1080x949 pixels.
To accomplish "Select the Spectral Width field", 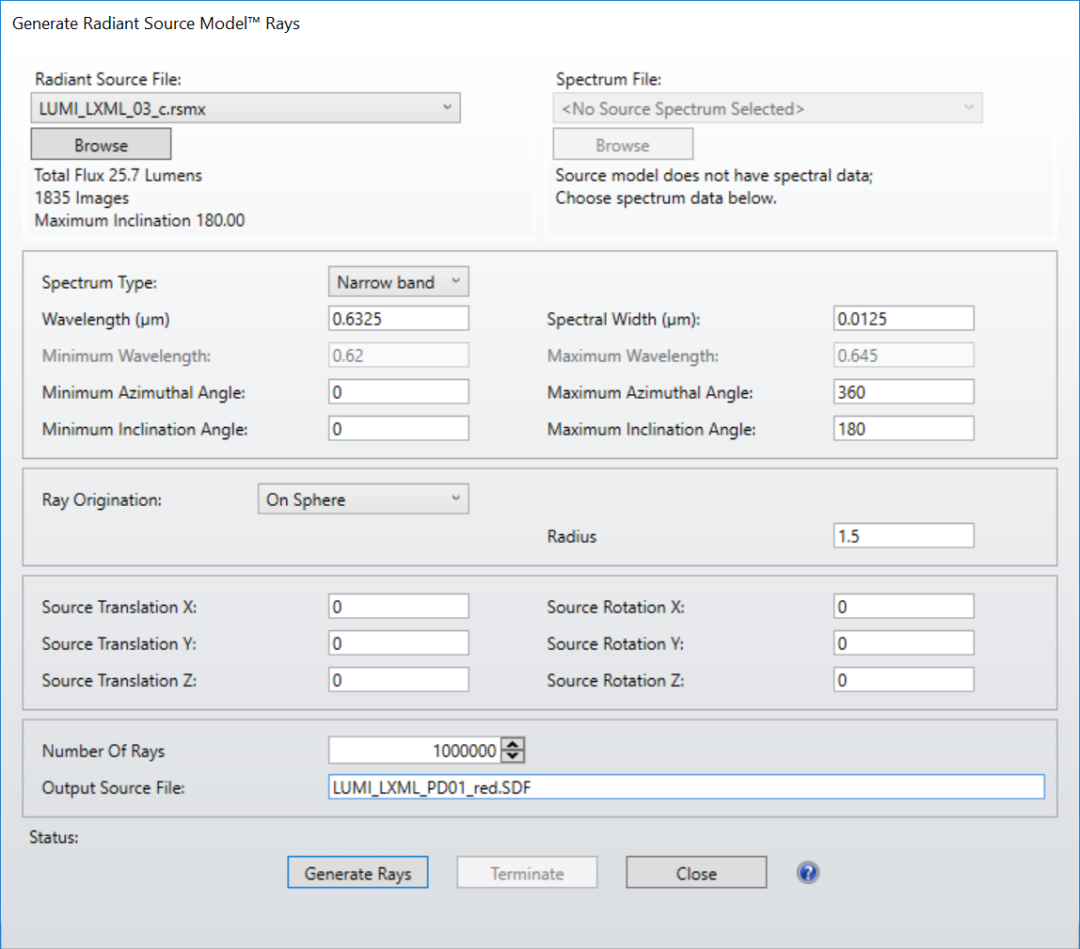I will pos(904,319).
